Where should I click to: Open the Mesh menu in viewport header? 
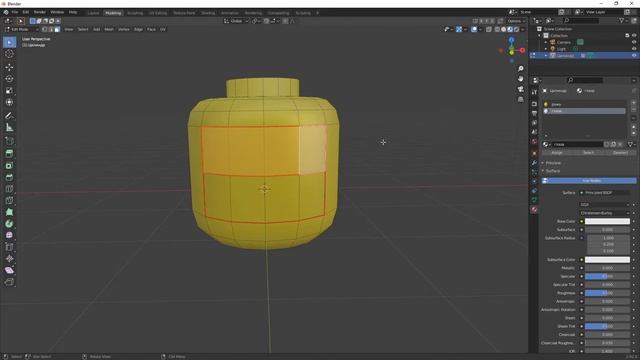(x=109, y=29)
